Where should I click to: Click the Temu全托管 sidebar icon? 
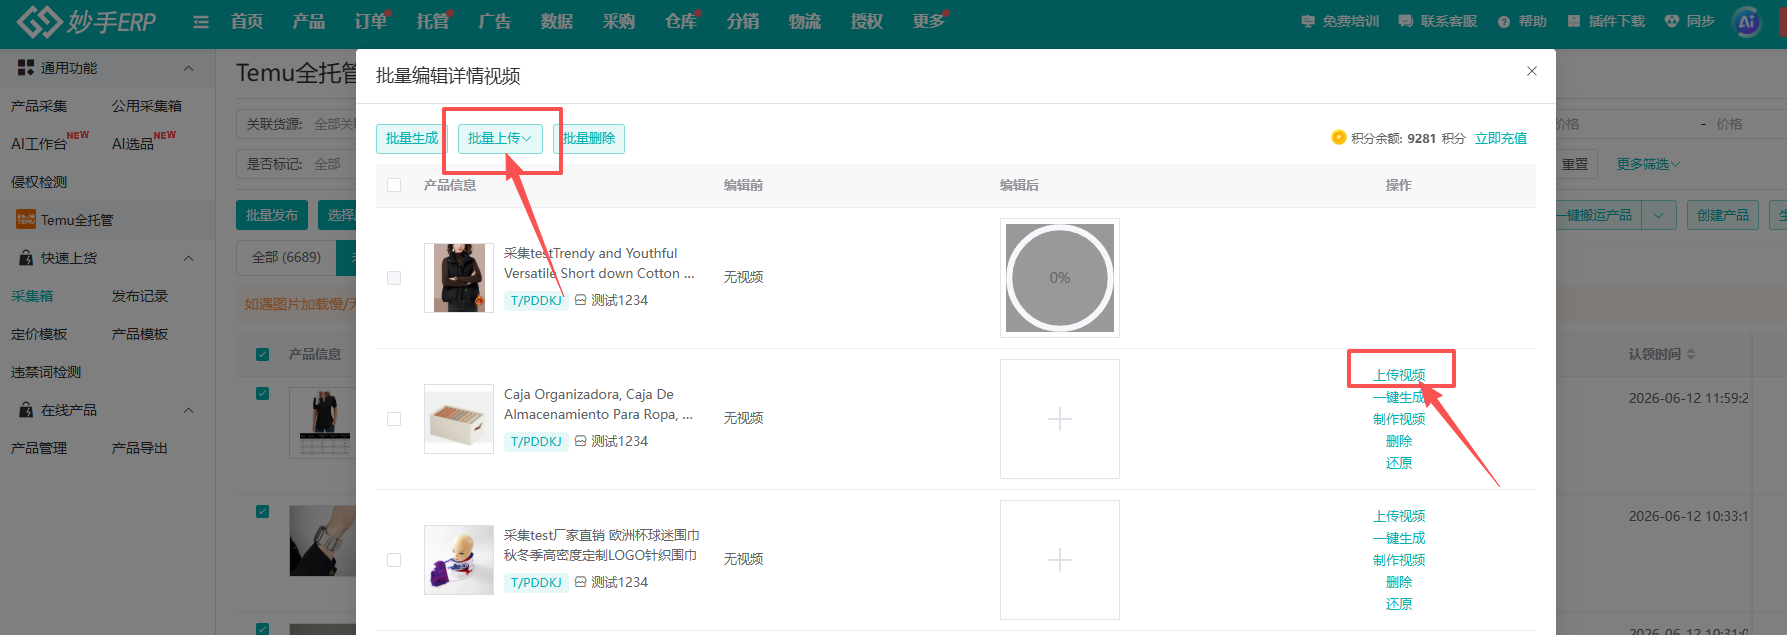(26, 220)
